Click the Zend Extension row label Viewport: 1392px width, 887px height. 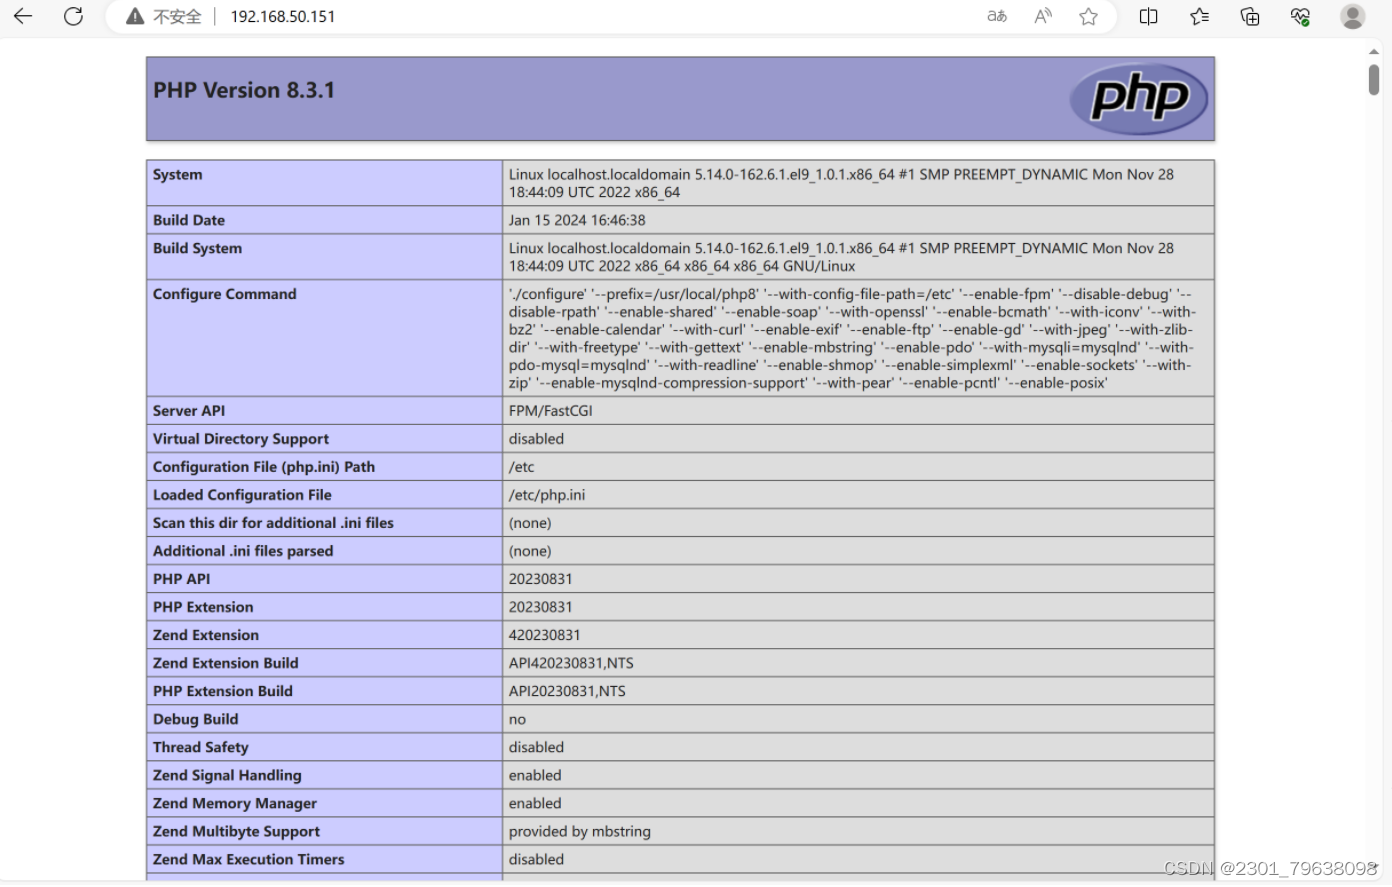click(206, 635)
